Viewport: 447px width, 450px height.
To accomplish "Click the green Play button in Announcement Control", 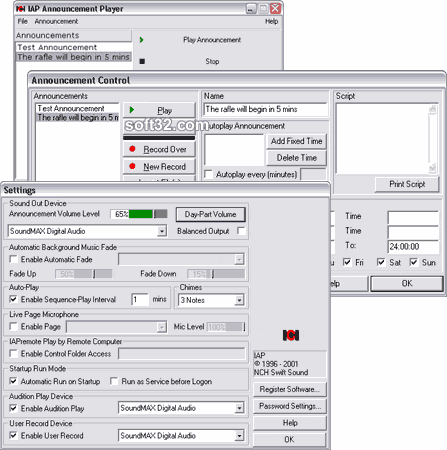I will [159, 110].
